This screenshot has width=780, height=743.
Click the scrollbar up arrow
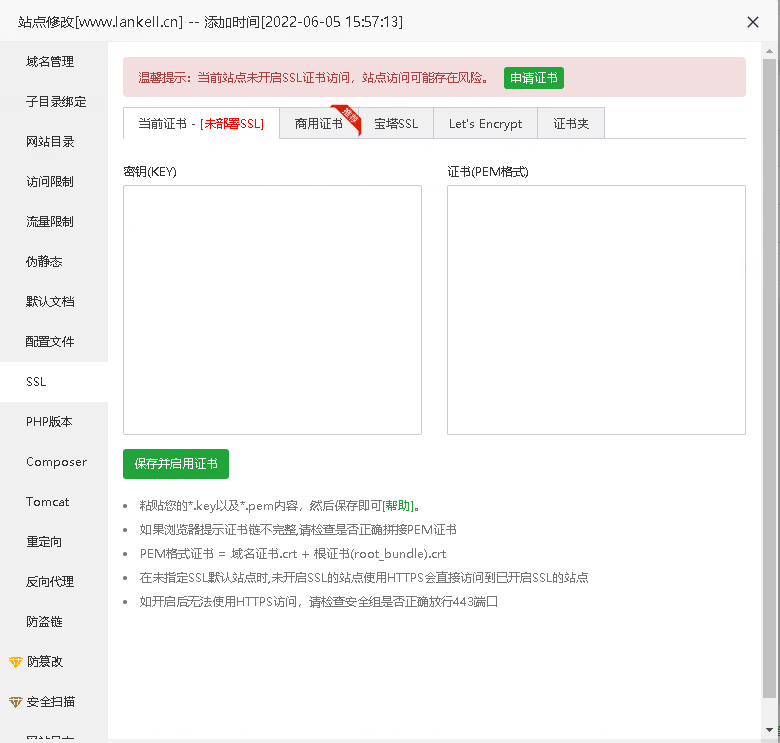tap(769, 51)
